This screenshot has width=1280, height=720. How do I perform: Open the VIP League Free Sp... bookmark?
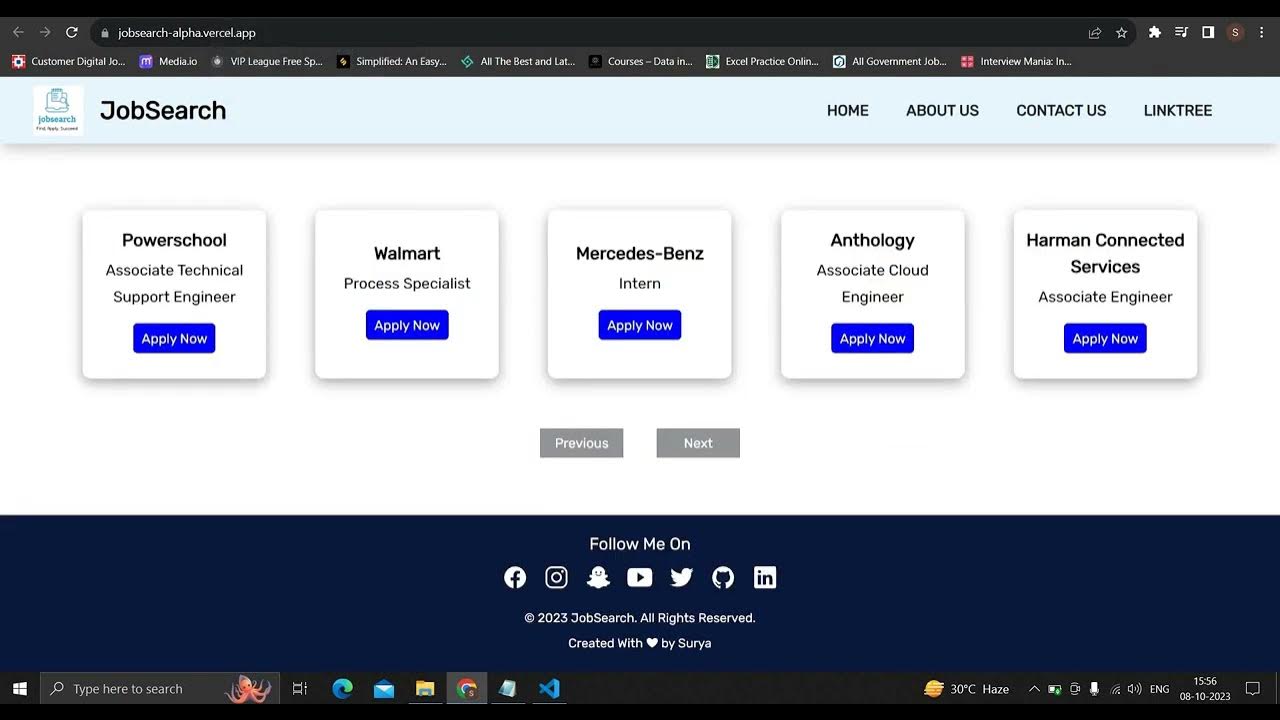(266, 61)
